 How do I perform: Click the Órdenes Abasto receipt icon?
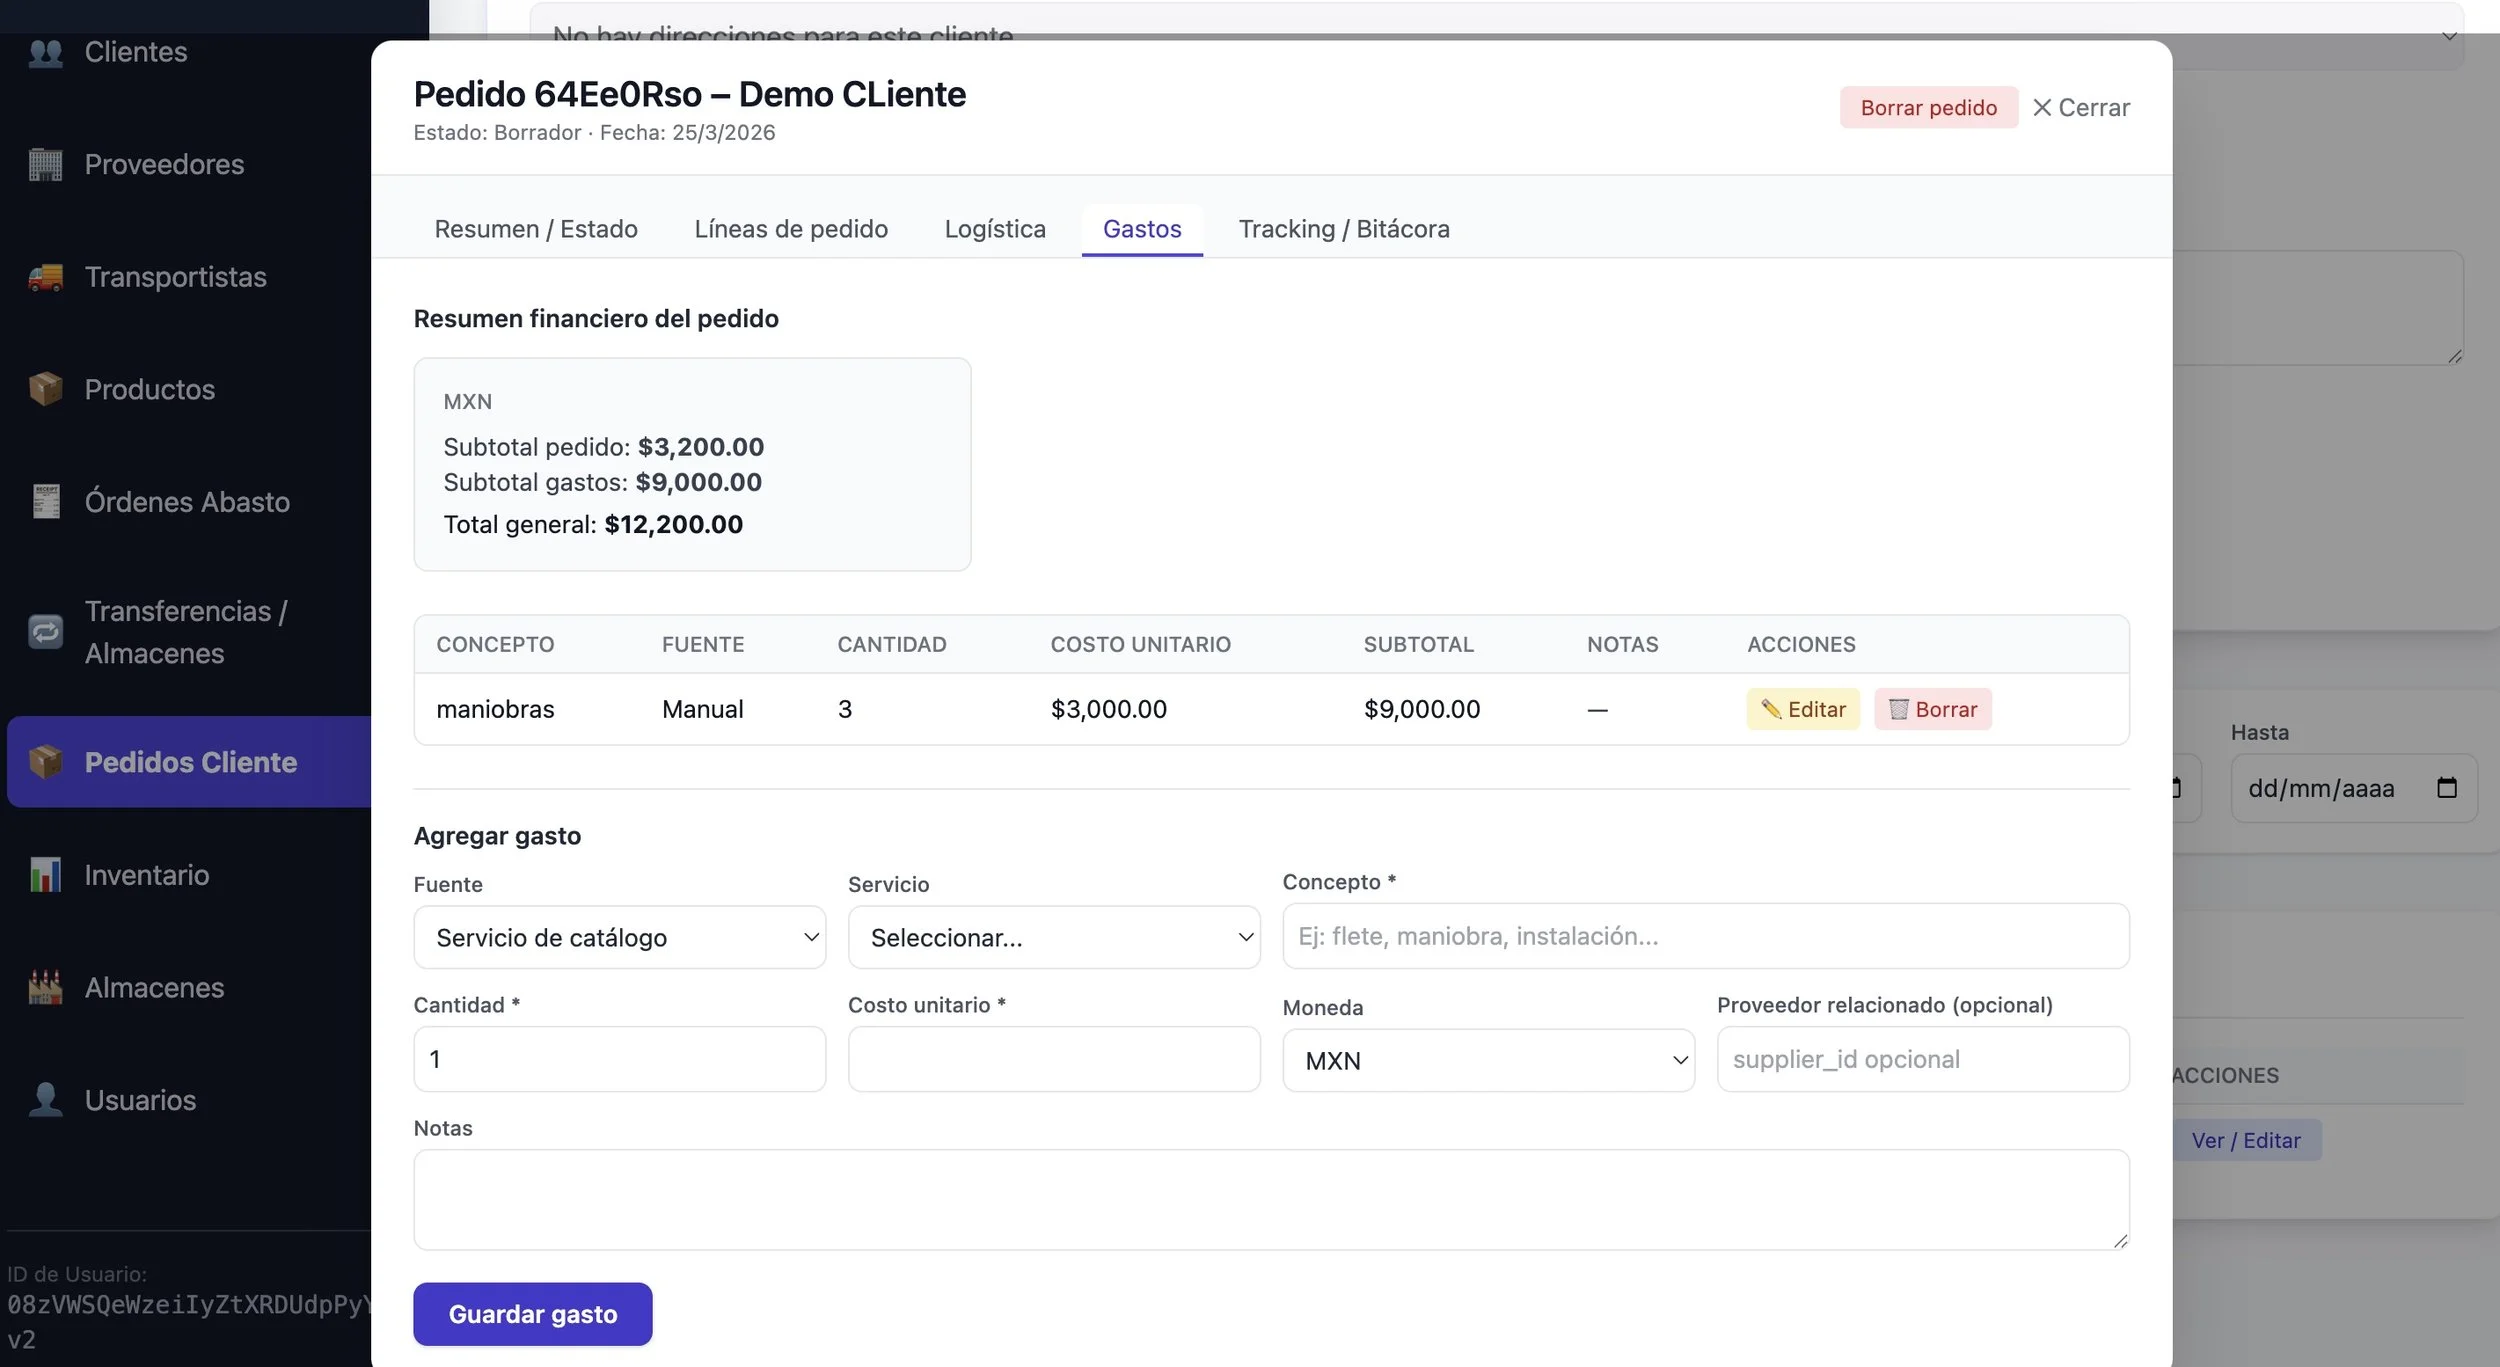pyautogui.click(x=46, y=501)
